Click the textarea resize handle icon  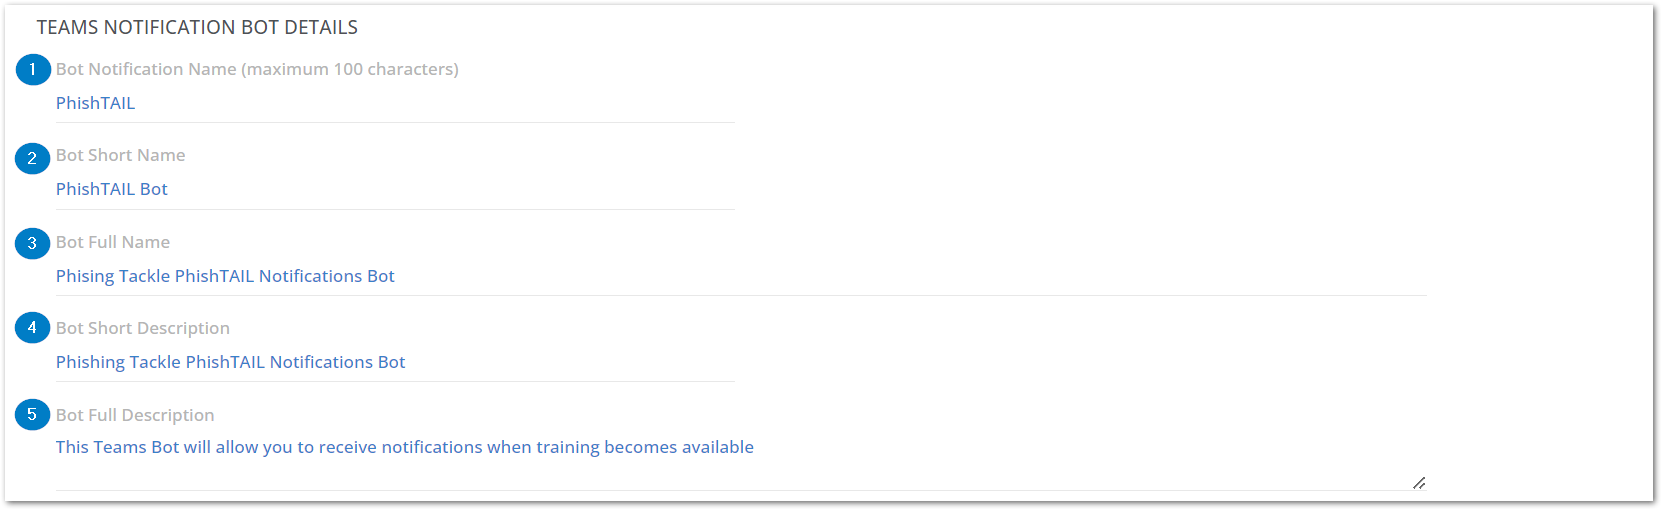tap(1419, 483)
